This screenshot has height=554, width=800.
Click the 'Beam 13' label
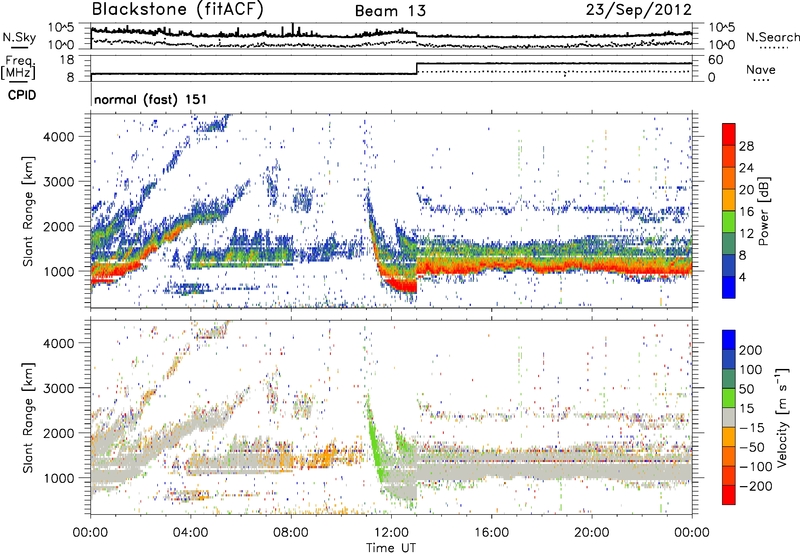pos(390,11)
